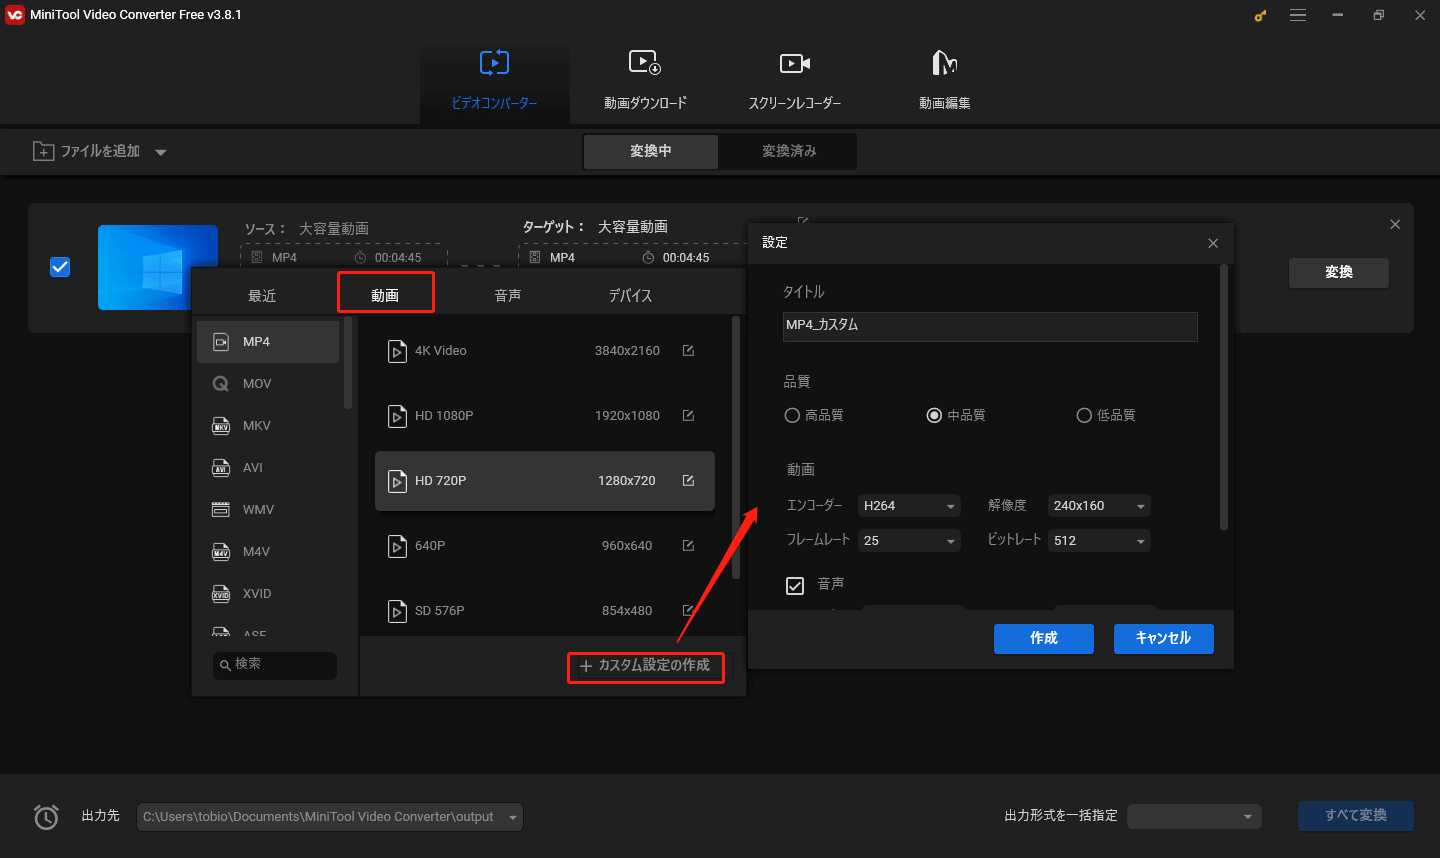
Task: Switch to the 変換済み tab
Action: click(789, 151)
